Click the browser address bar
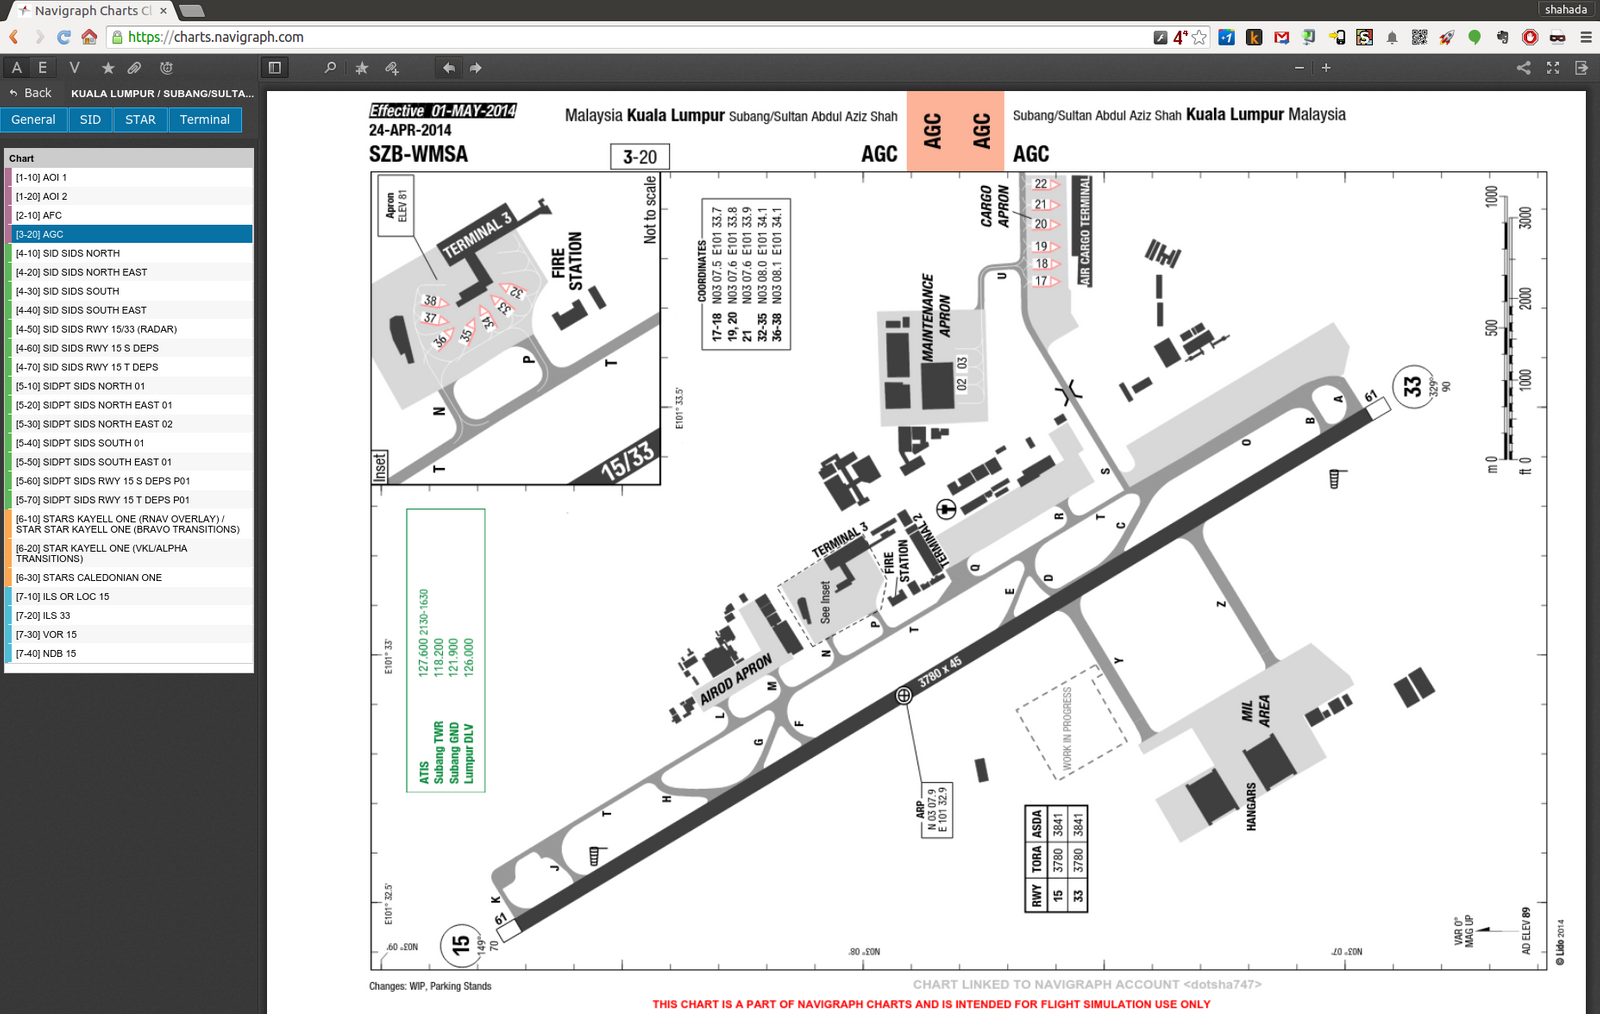 (x=640, y=37)
